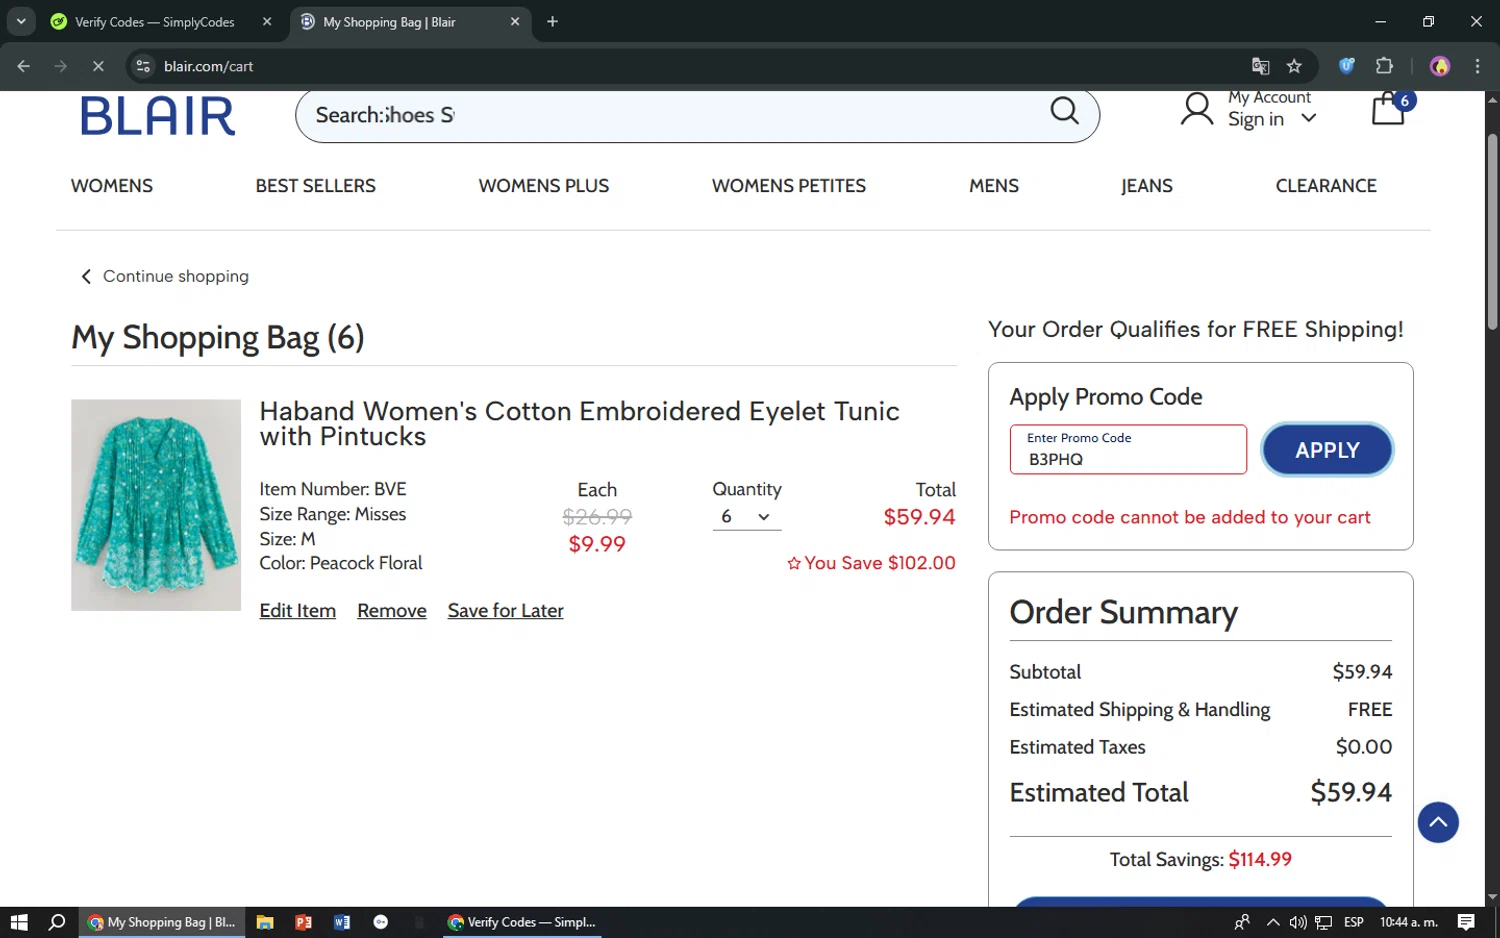The image size is (1500, 938).
Task: Open the BEST SELLERS menu
Action: [x=316, y=186]
